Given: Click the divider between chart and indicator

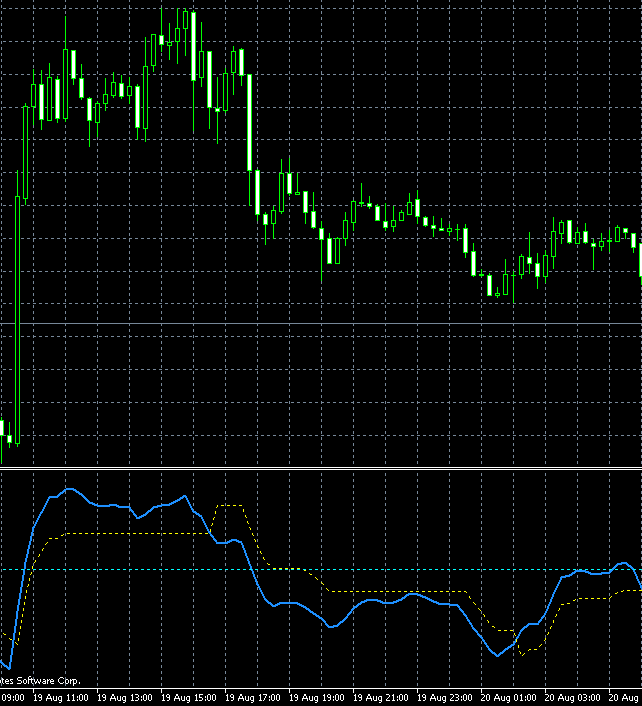Looking at the screenshot, I should pos(320,468).
